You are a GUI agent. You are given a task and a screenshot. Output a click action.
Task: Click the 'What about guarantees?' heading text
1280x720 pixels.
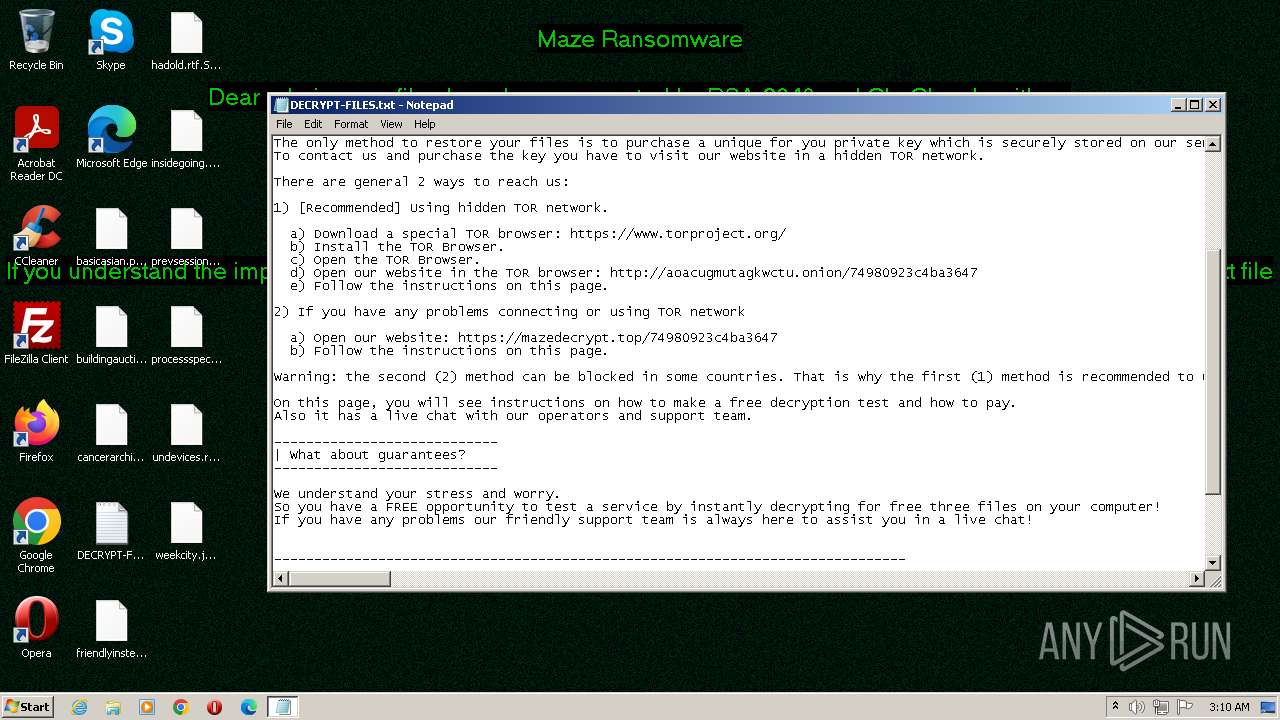[x=377, y=455]
